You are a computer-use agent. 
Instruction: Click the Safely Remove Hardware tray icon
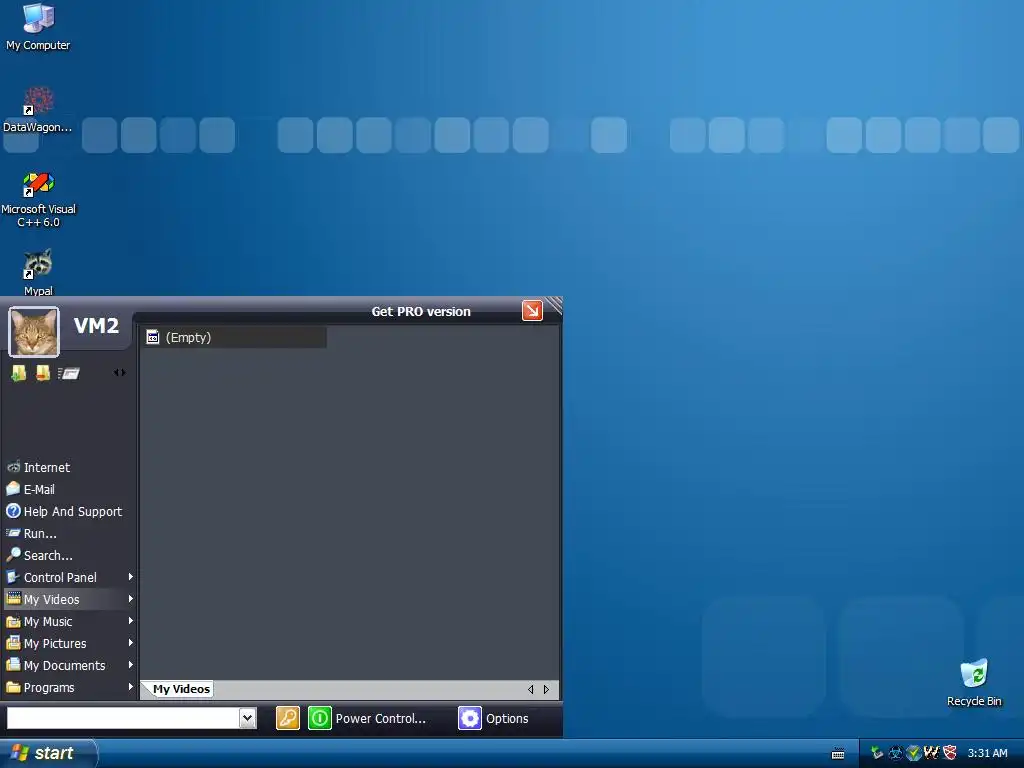(x=876, y=753)
